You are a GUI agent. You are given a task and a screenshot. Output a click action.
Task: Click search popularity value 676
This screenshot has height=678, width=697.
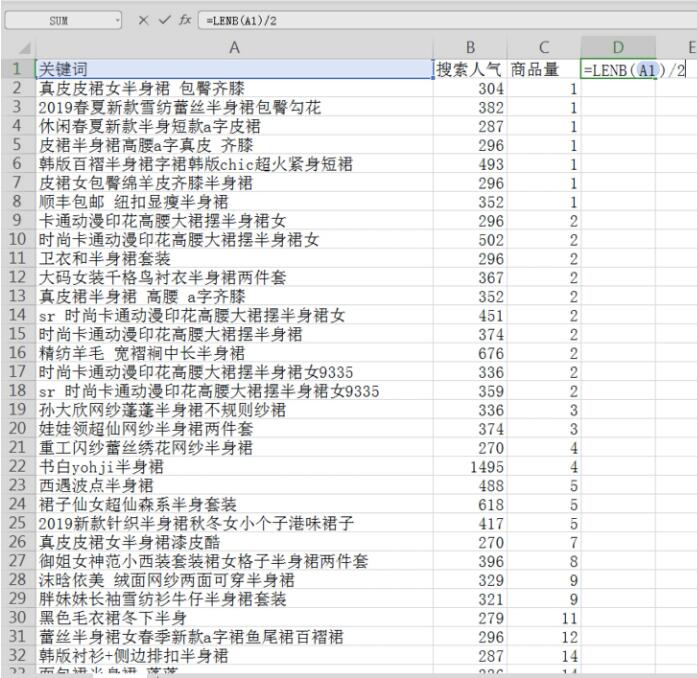pos(470,353)
